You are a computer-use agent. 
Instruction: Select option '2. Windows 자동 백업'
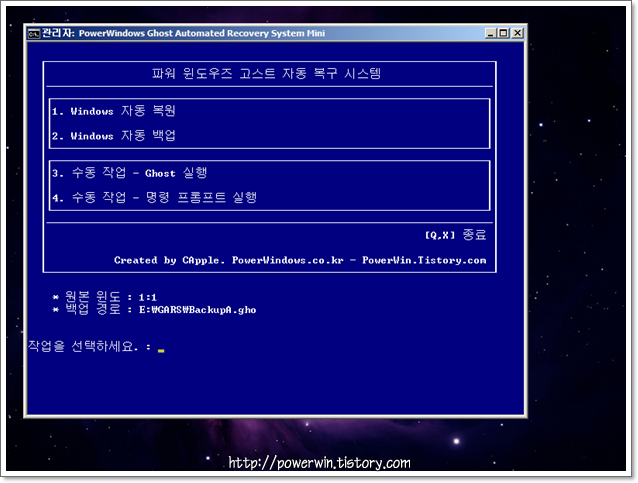pos(114,136)
